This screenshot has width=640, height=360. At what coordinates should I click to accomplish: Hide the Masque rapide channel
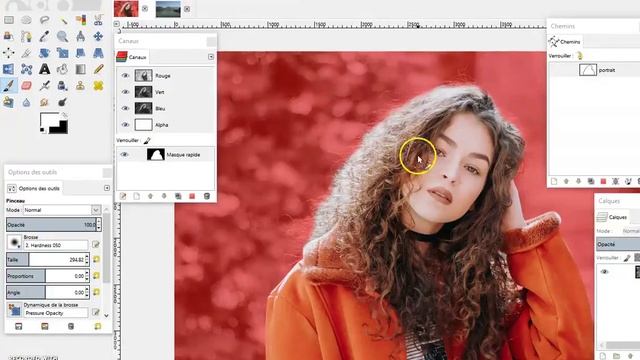click(x=124, y=155)
